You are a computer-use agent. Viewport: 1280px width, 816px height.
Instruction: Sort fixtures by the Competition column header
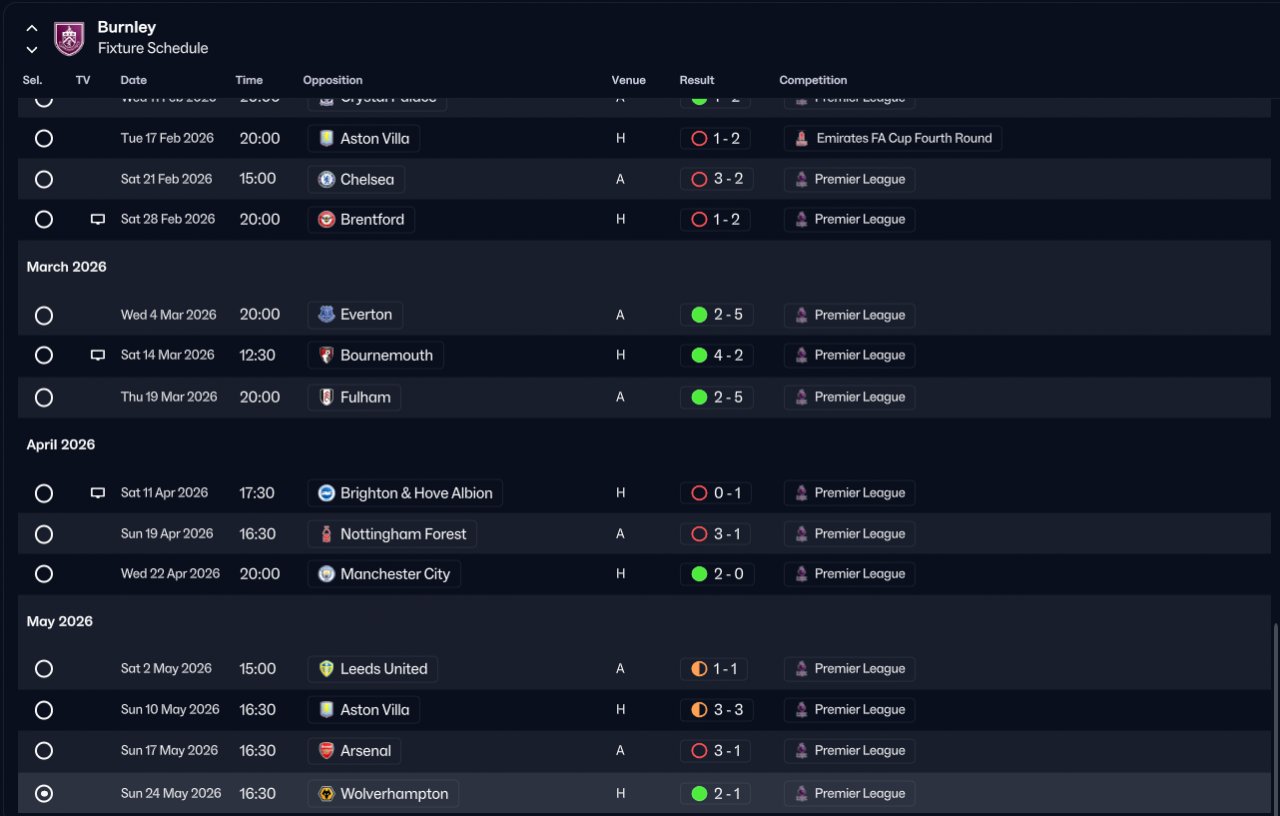[813, 80]
